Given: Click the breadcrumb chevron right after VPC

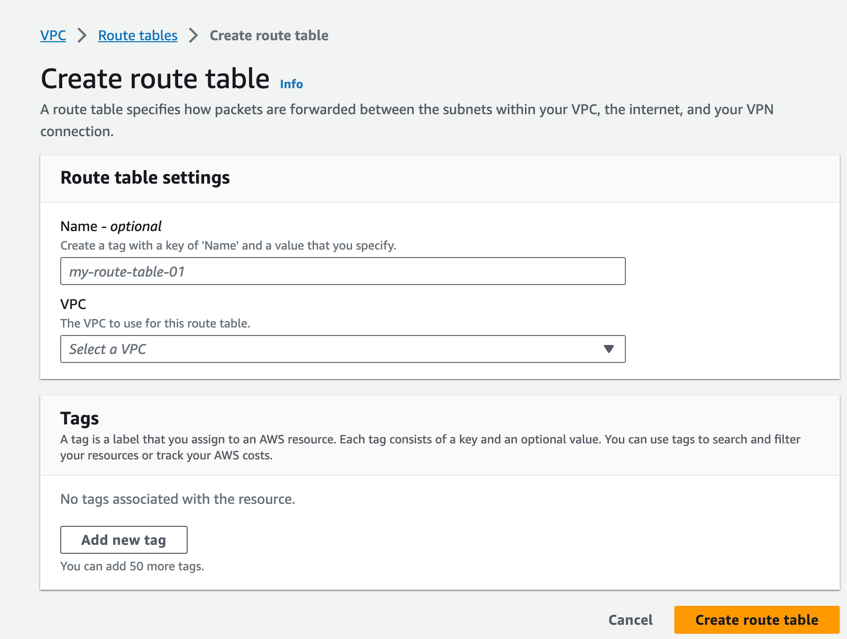Looking at the screenshot, I should 82,35.
